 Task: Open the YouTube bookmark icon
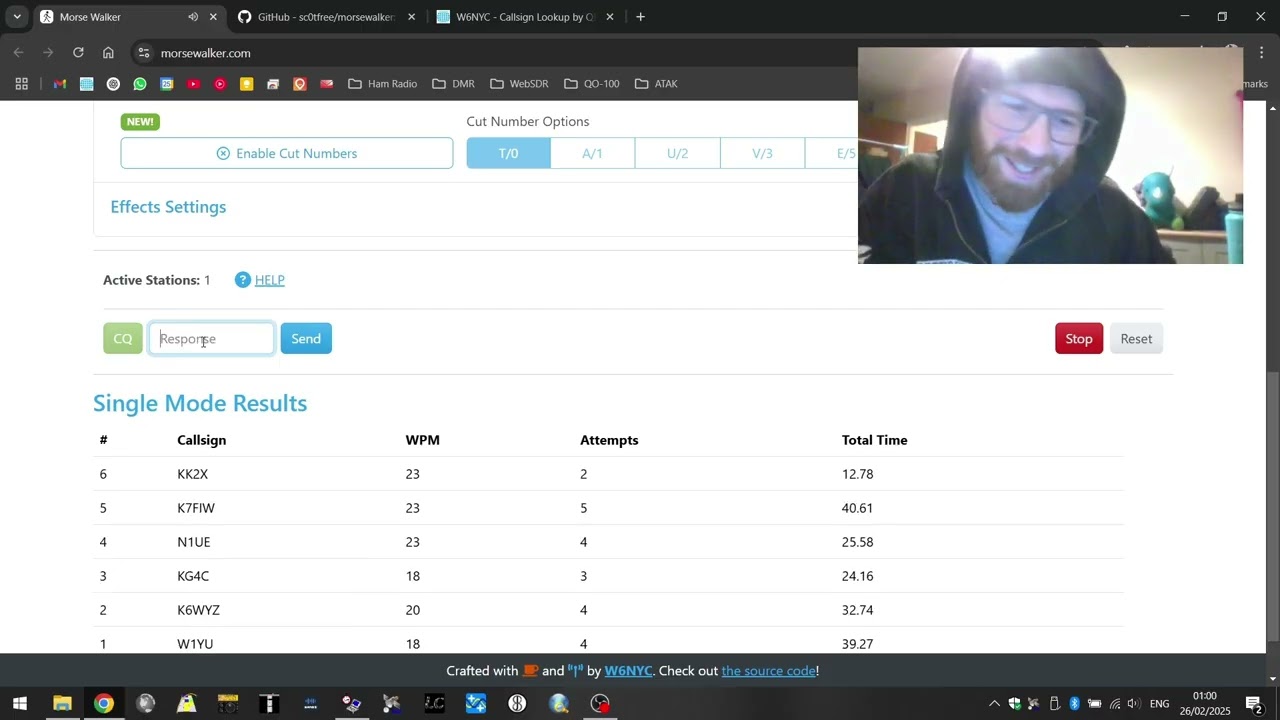[x=193, y=84]
